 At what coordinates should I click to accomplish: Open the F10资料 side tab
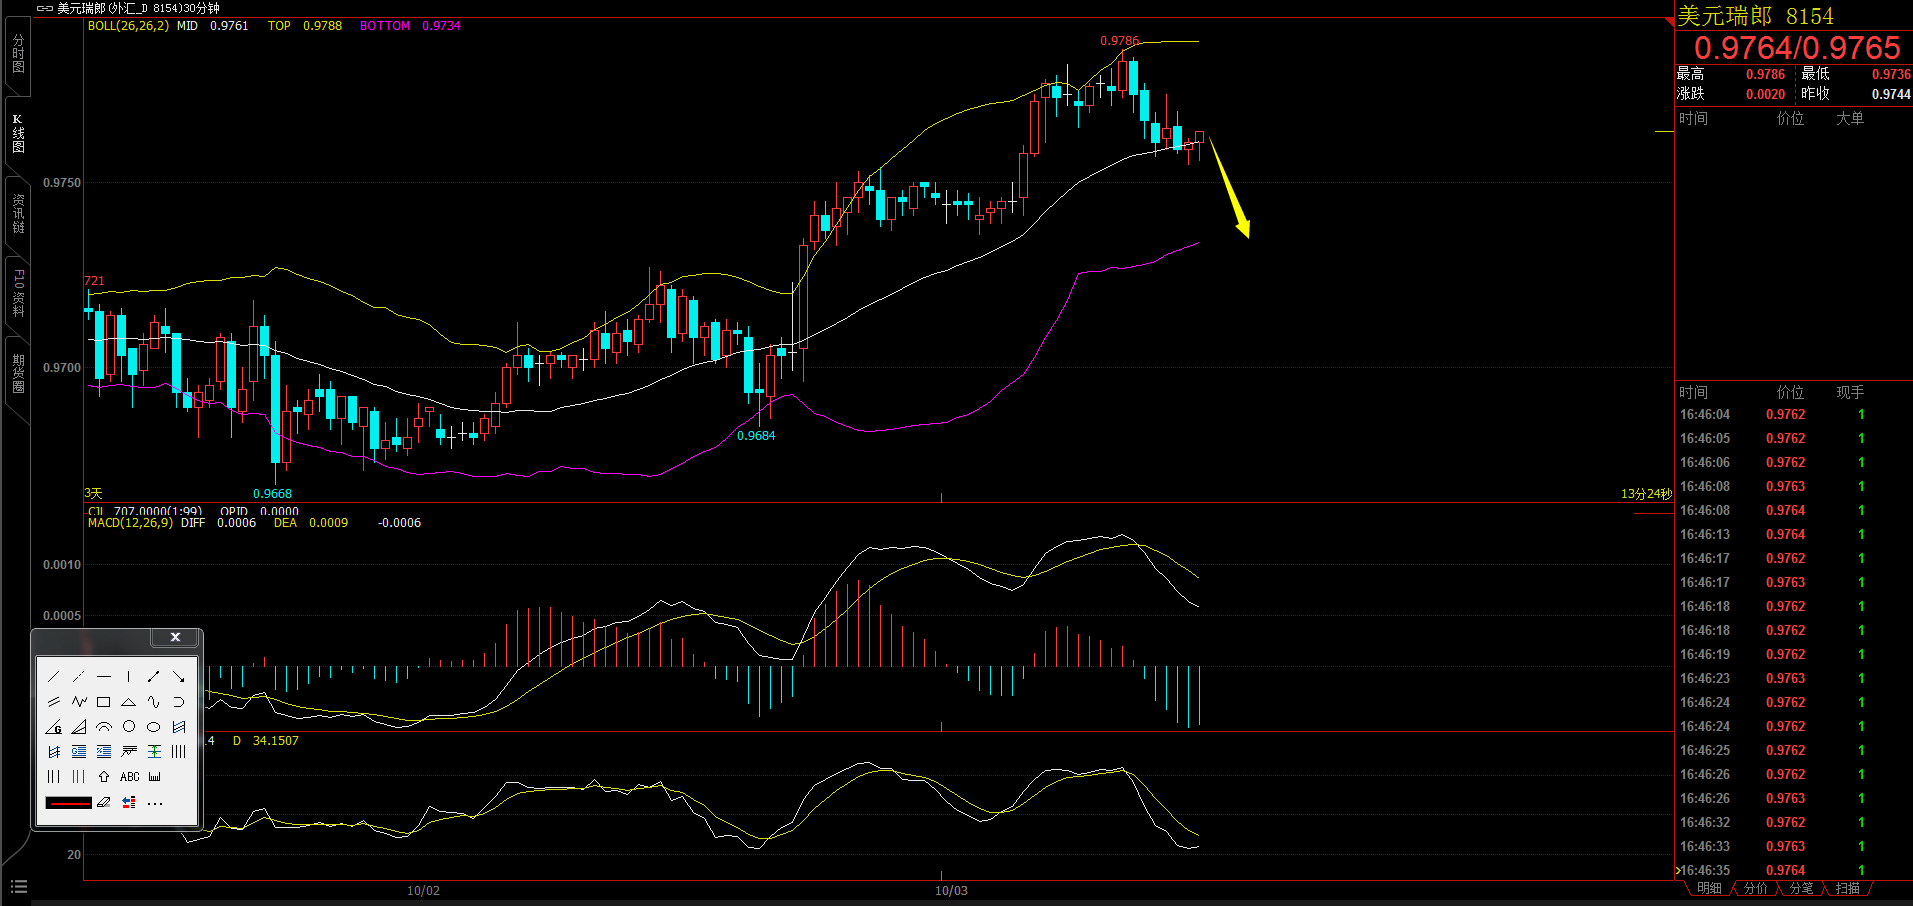click(x=18, y=294)
